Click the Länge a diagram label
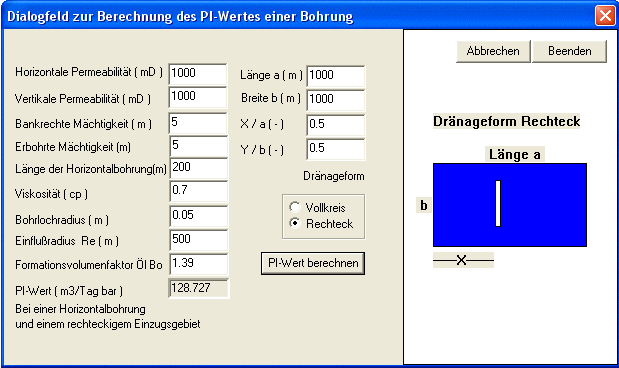 click(515, 154)
